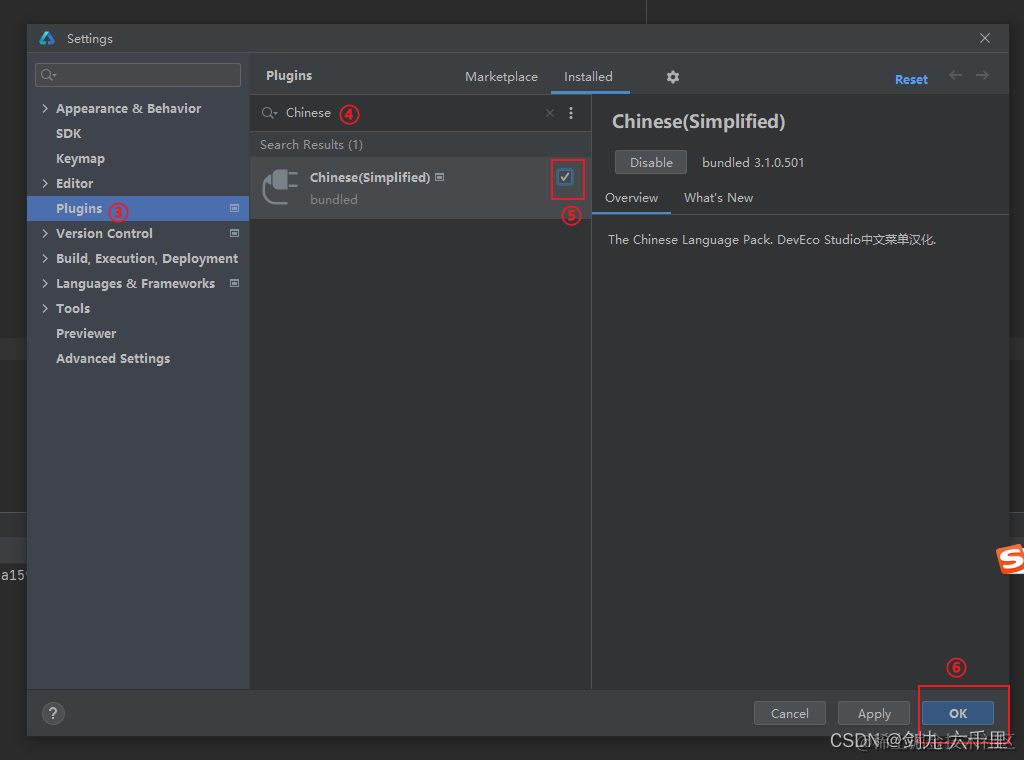Click the Sogou input method icon
The height and width of the screenshot is (760, 1024).
tap(1010, 559)
